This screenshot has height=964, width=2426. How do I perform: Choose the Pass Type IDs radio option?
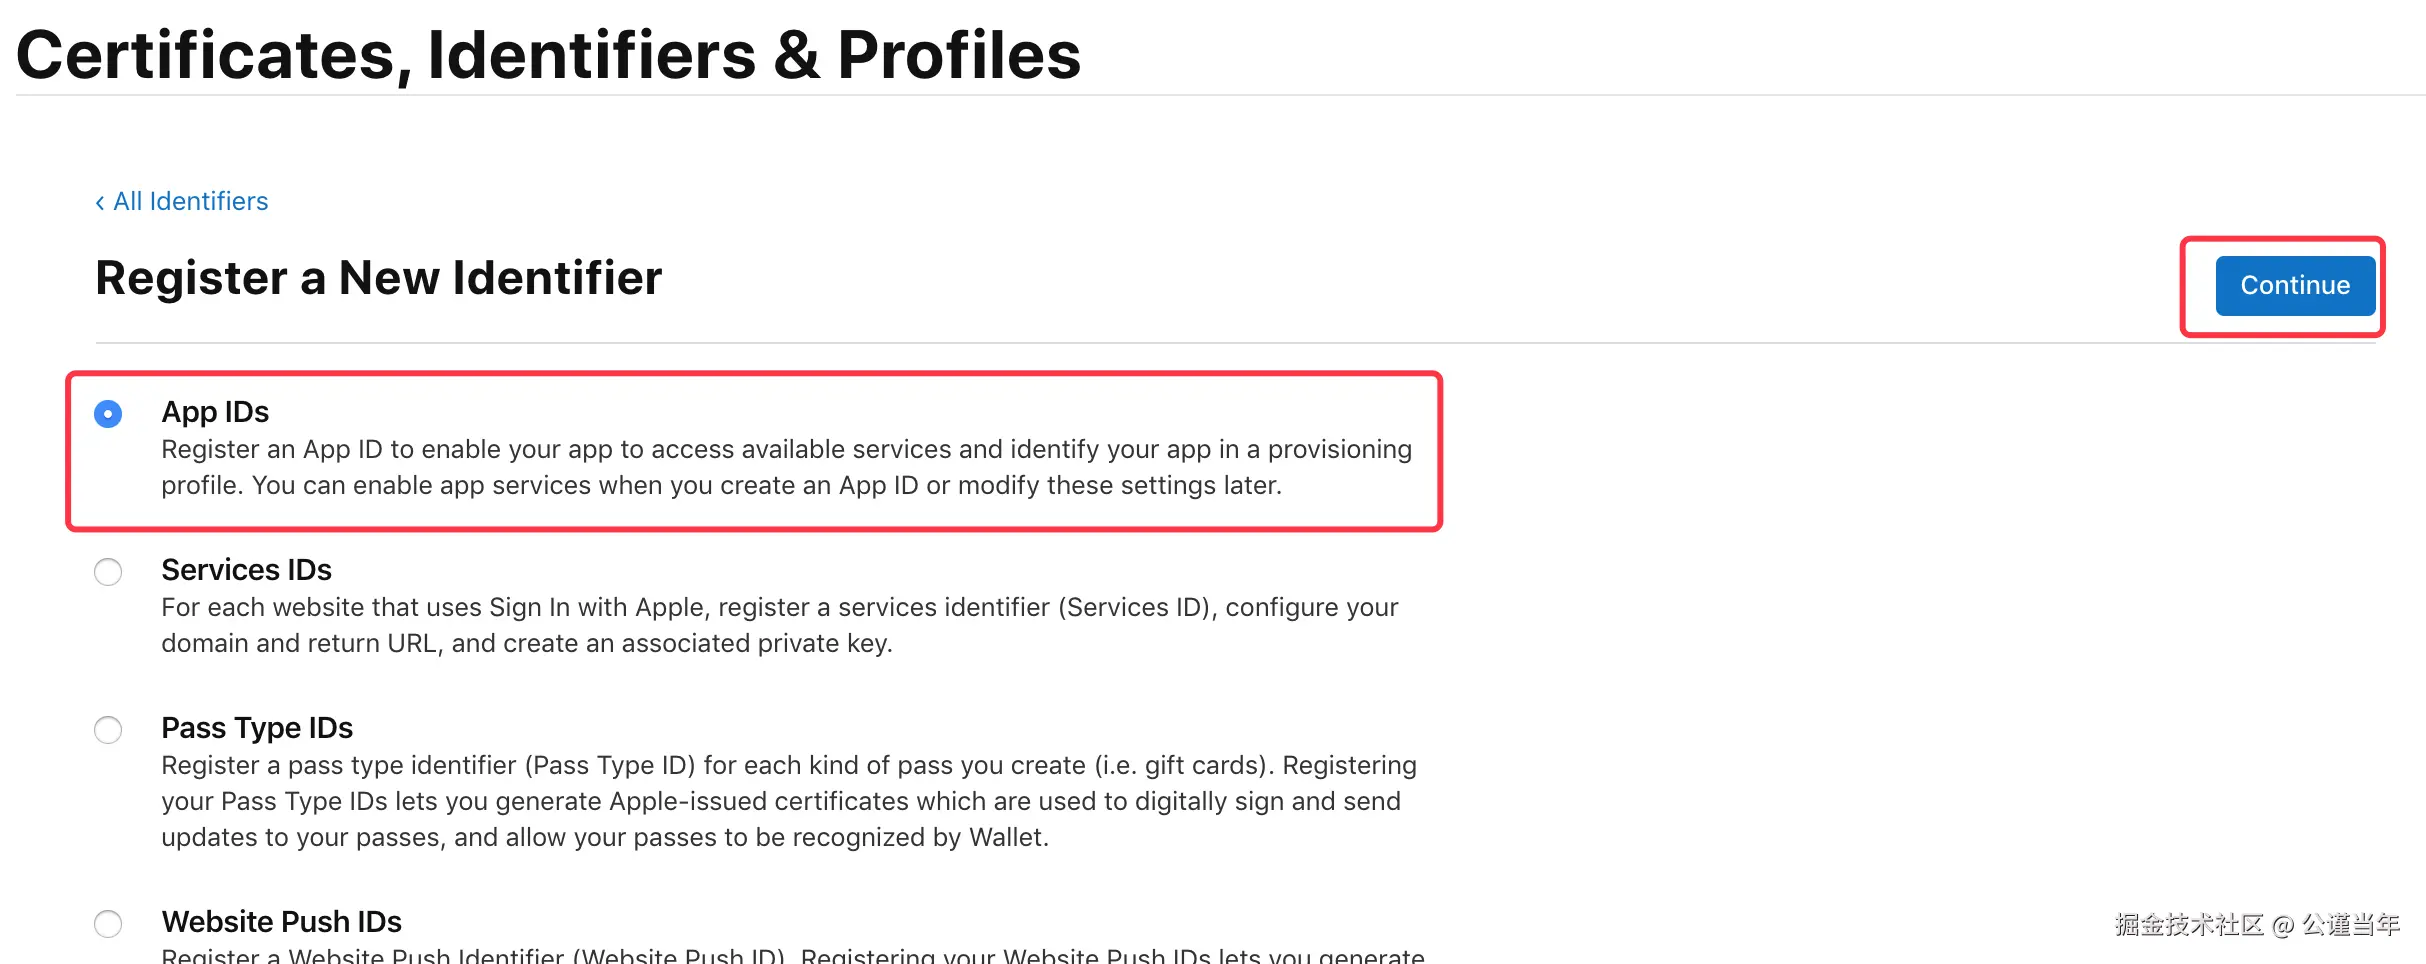(x=108, y=730)
